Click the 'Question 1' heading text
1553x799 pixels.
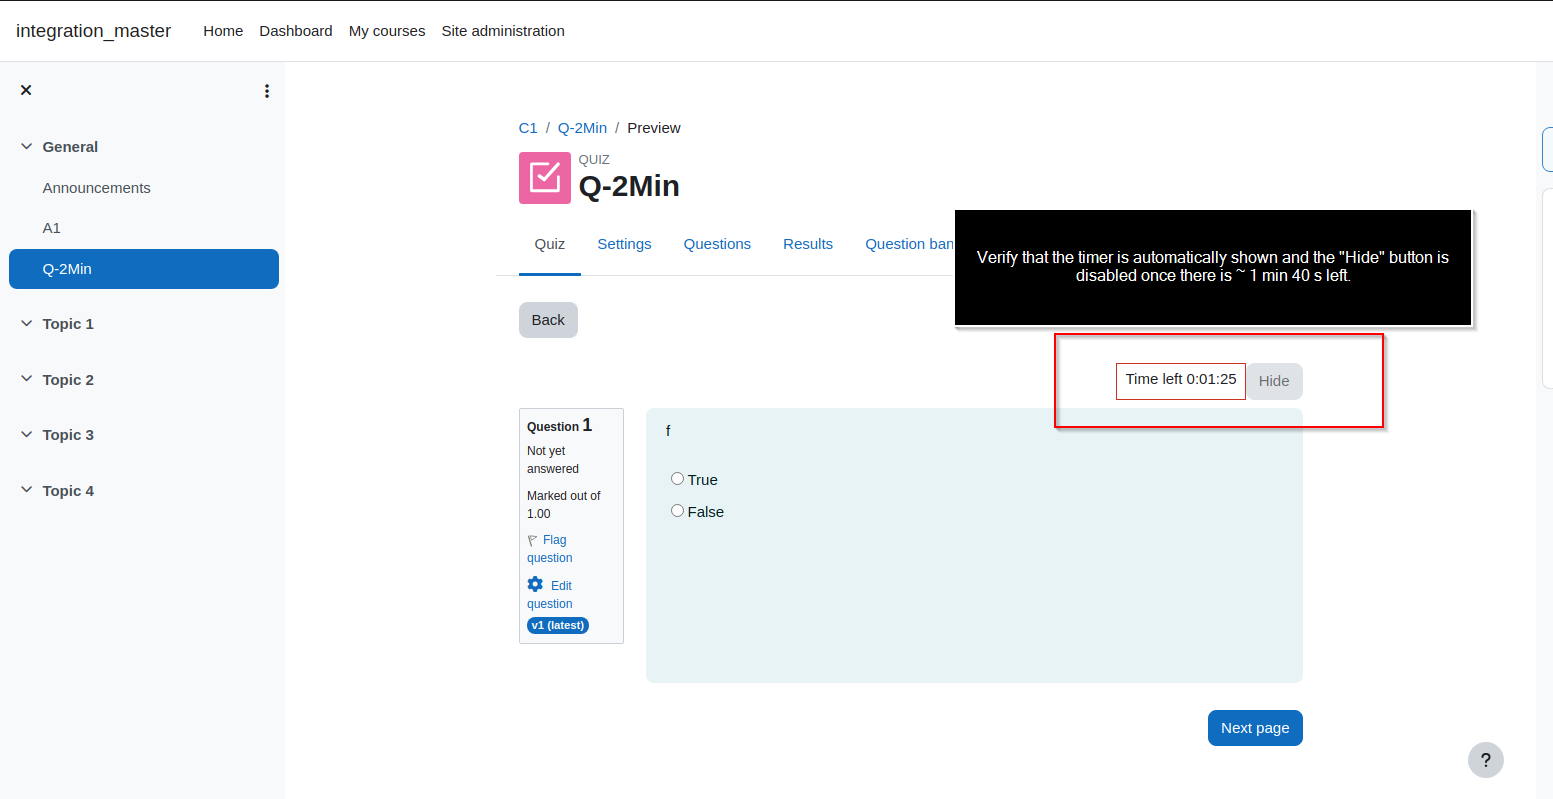[x=559, y=425]
